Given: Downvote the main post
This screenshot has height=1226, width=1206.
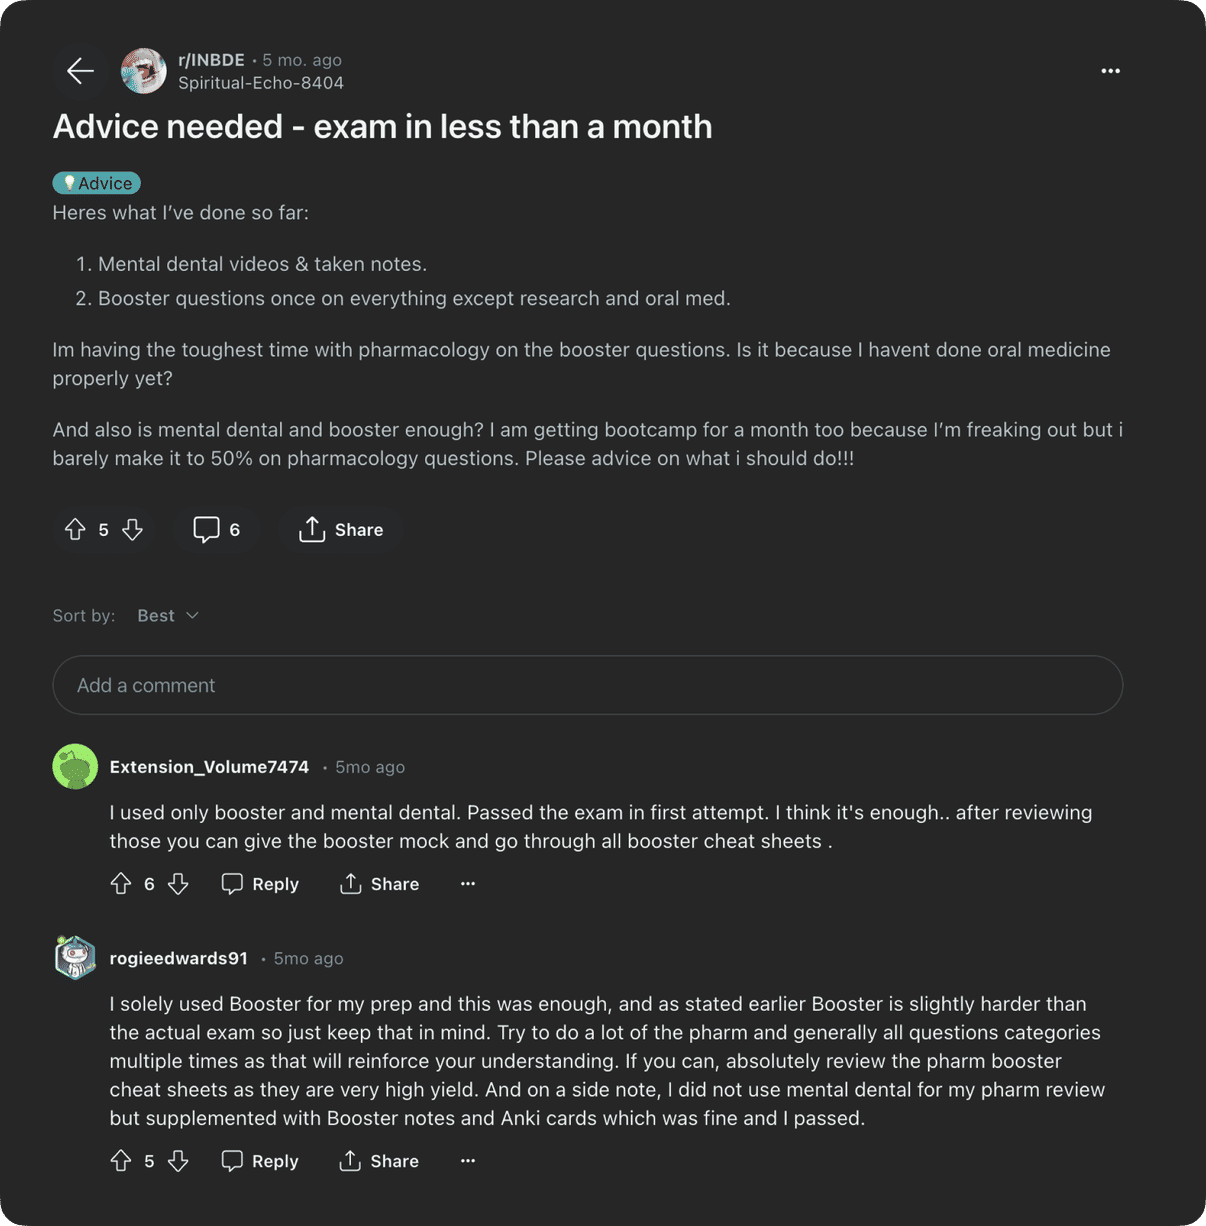Looking at the screenshot, I should point(133,529).
